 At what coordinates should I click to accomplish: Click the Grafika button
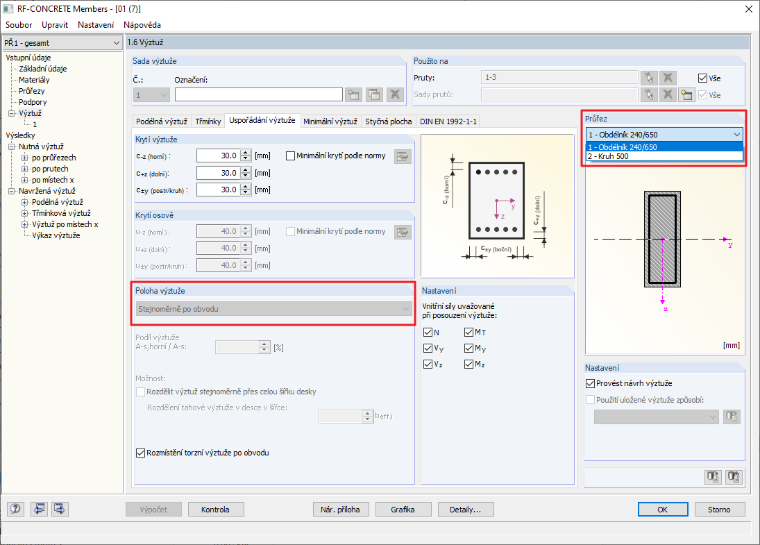(x=403, y=510)
